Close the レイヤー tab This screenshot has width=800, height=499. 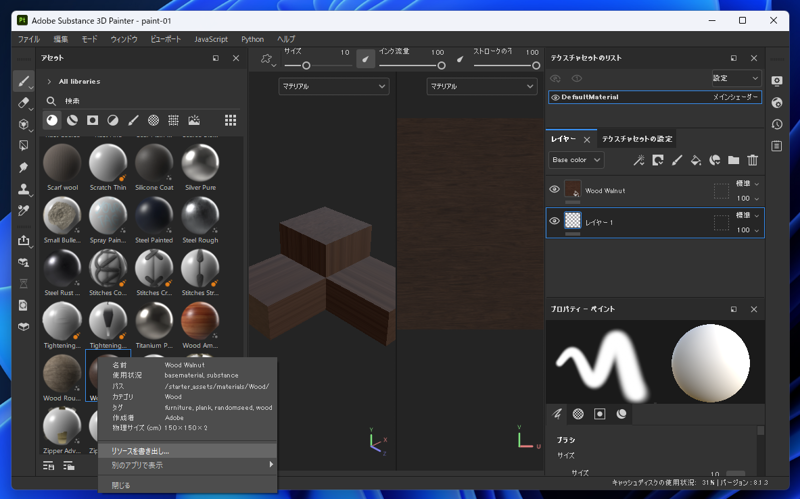(x=587, y=139)
